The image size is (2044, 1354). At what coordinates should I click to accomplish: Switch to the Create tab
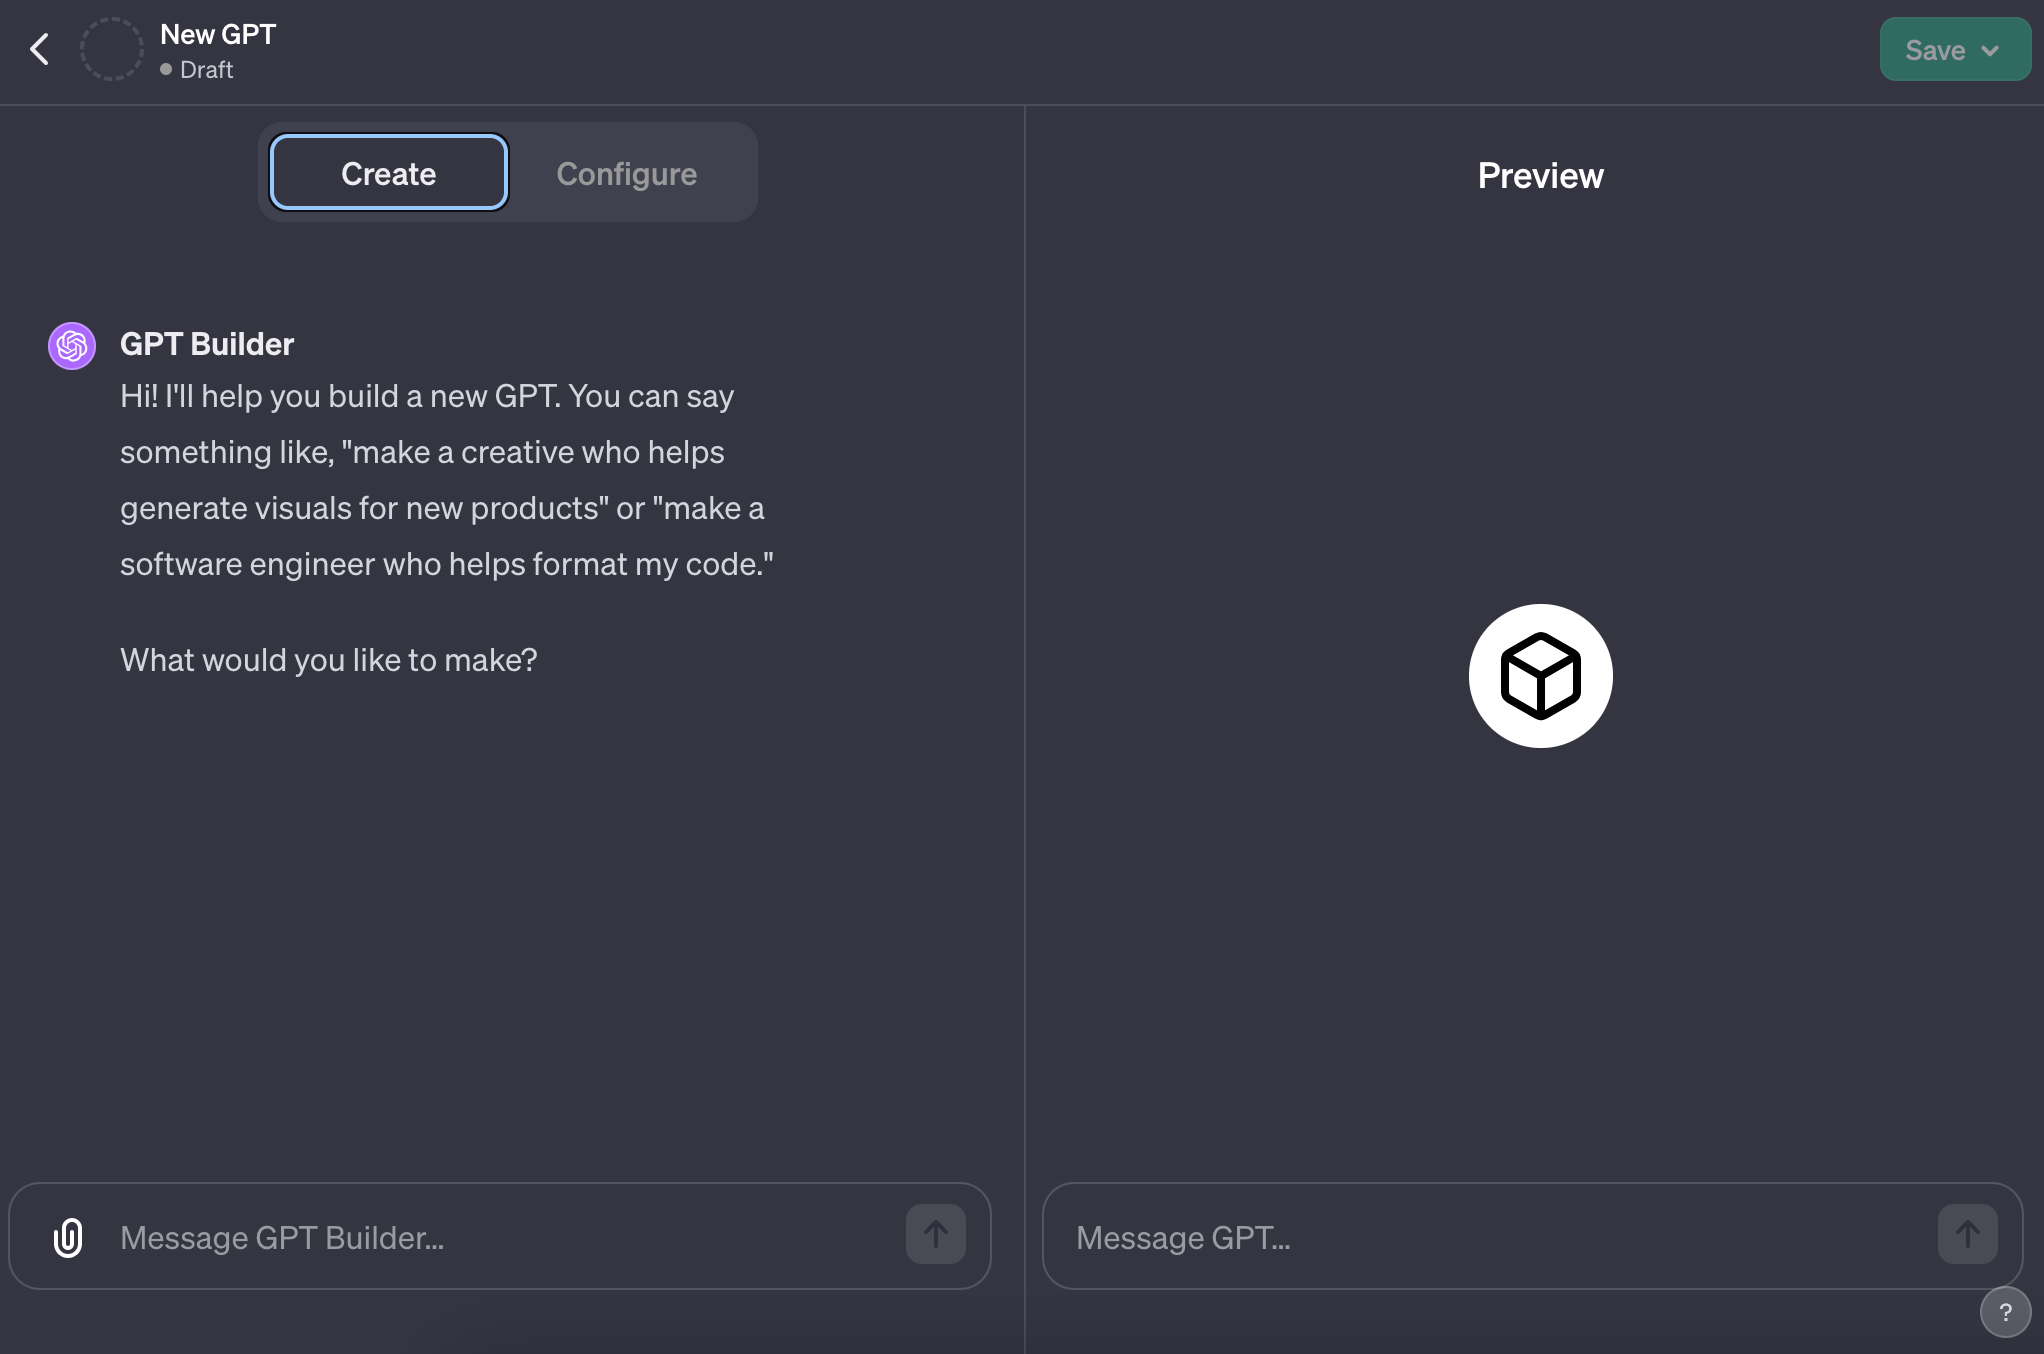[x=388, y=173]
